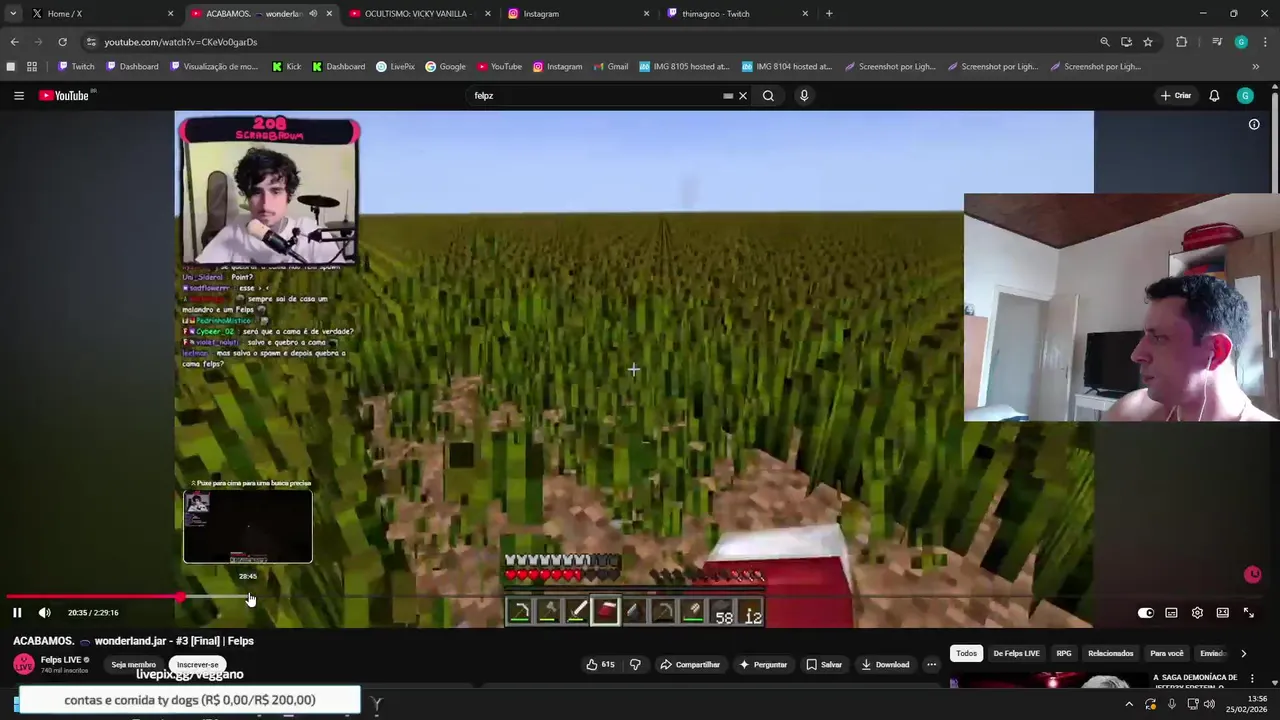Click the Seja membro button

pyautogui.click(x=133, y=665)
